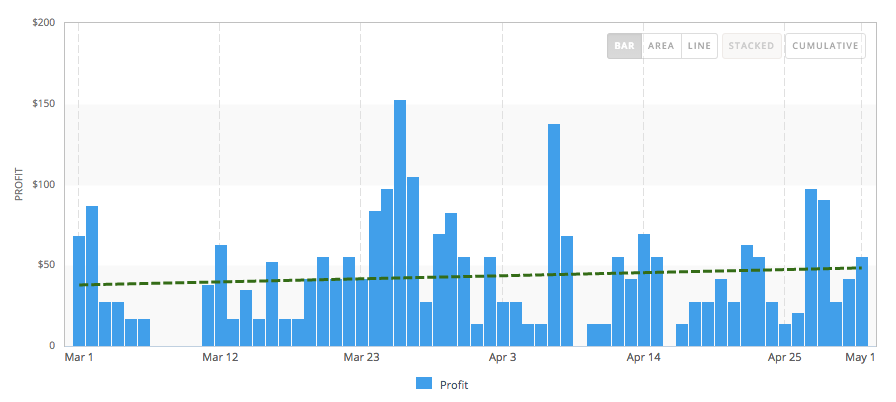Click the Apr 14 axis label
The image size is (896, 402).
[643, 358]
